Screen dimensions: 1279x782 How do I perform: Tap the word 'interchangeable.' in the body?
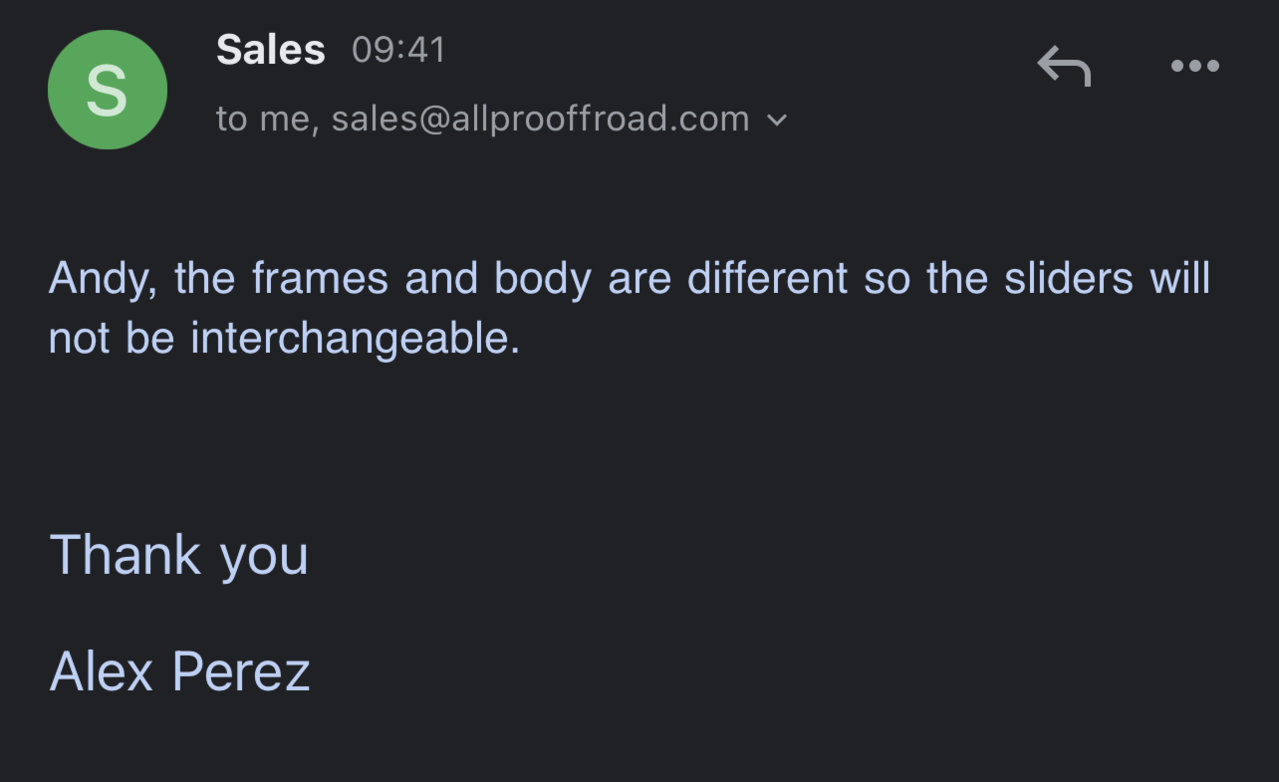(x=356, y=339)
